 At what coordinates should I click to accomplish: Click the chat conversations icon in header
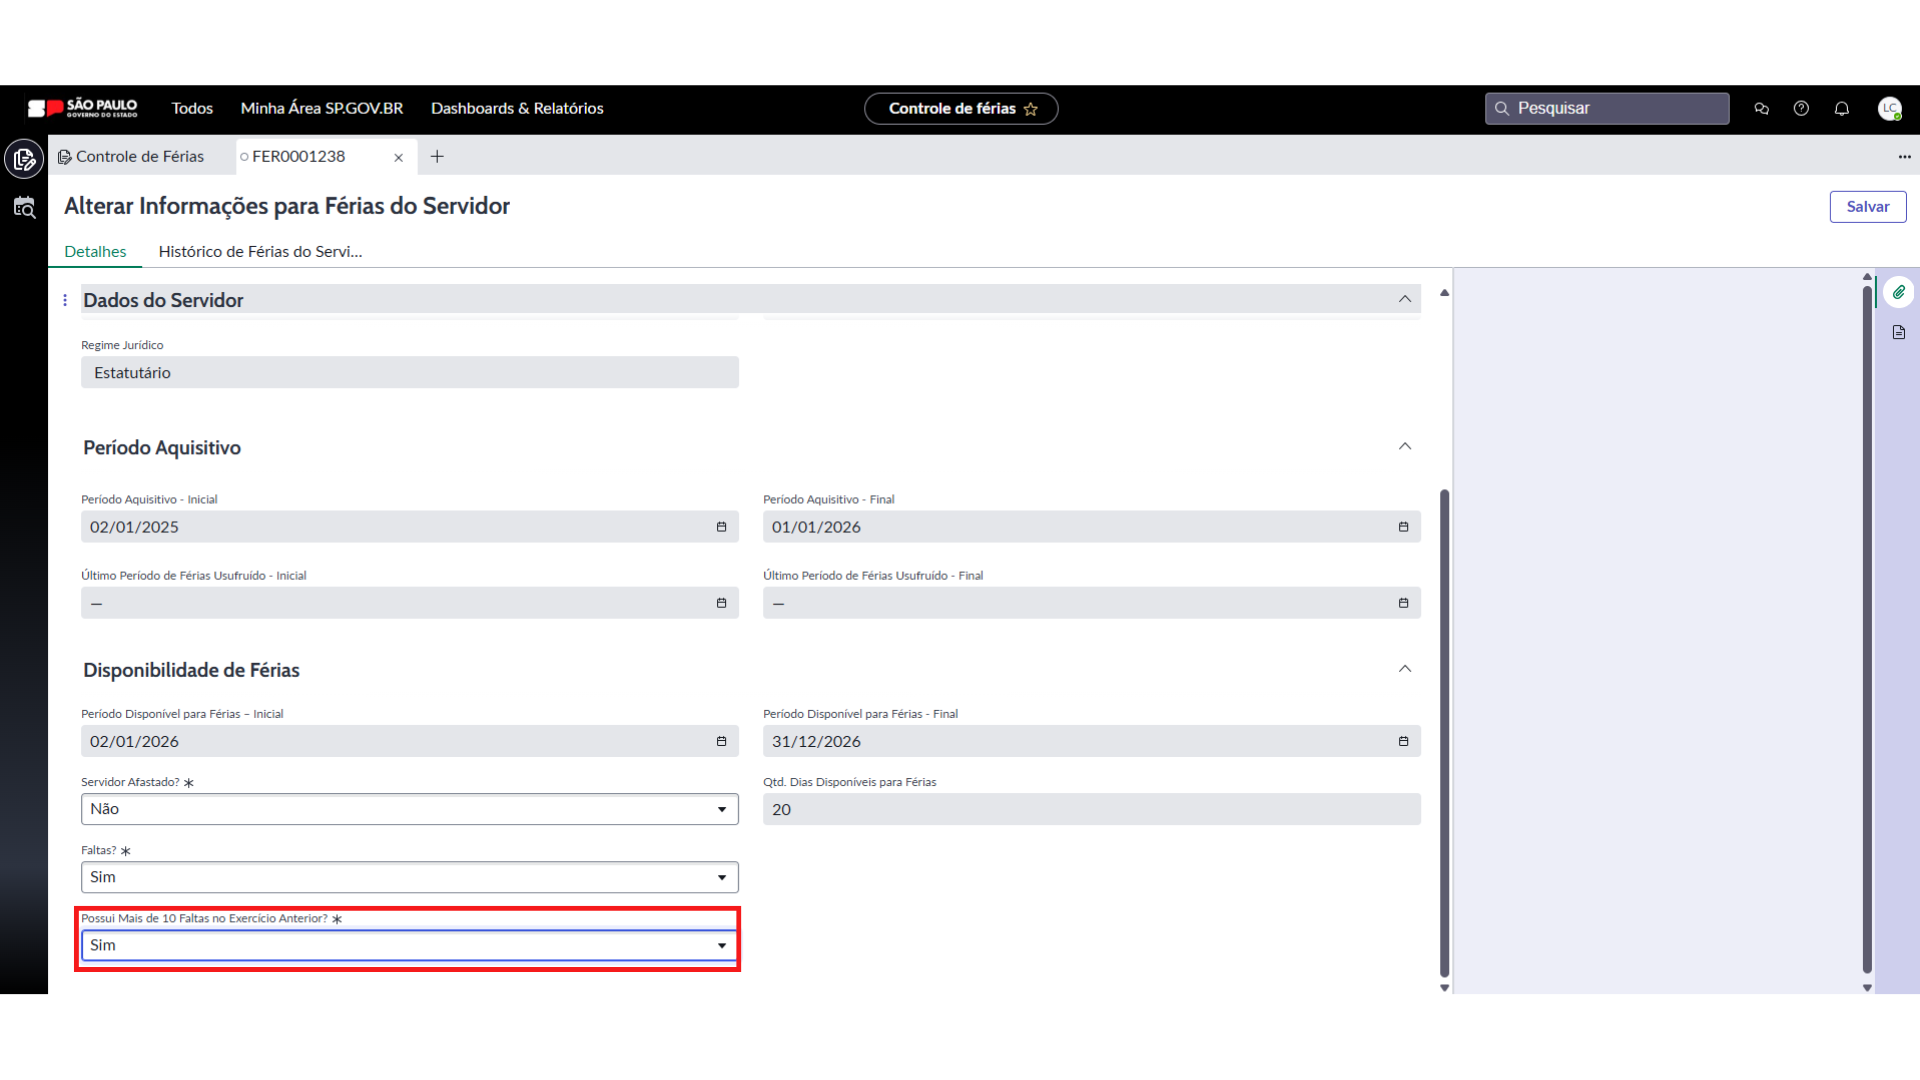(x=1761, y=108)
